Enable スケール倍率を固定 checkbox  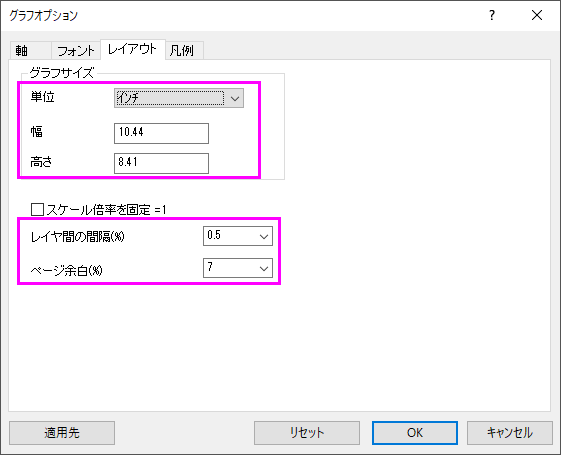(38, 210)
